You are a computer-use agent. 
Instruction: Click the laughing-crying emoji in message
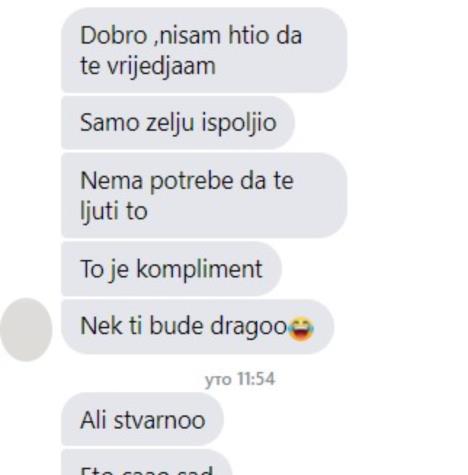click(x=301, y=329)
